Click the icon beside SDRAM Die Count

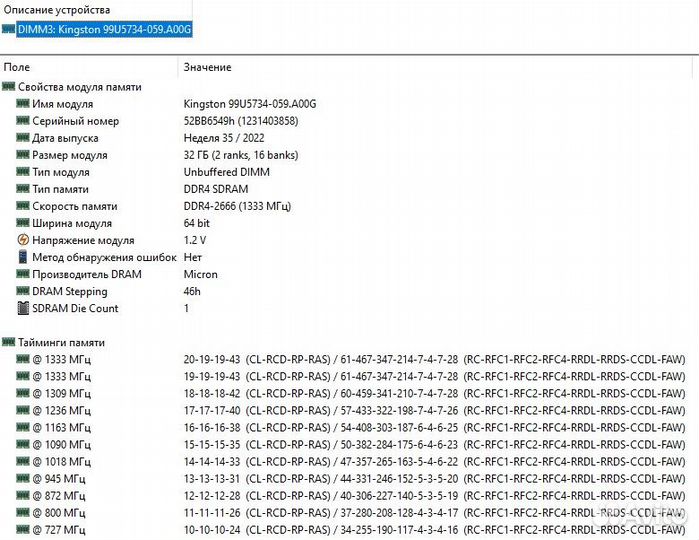23,308
